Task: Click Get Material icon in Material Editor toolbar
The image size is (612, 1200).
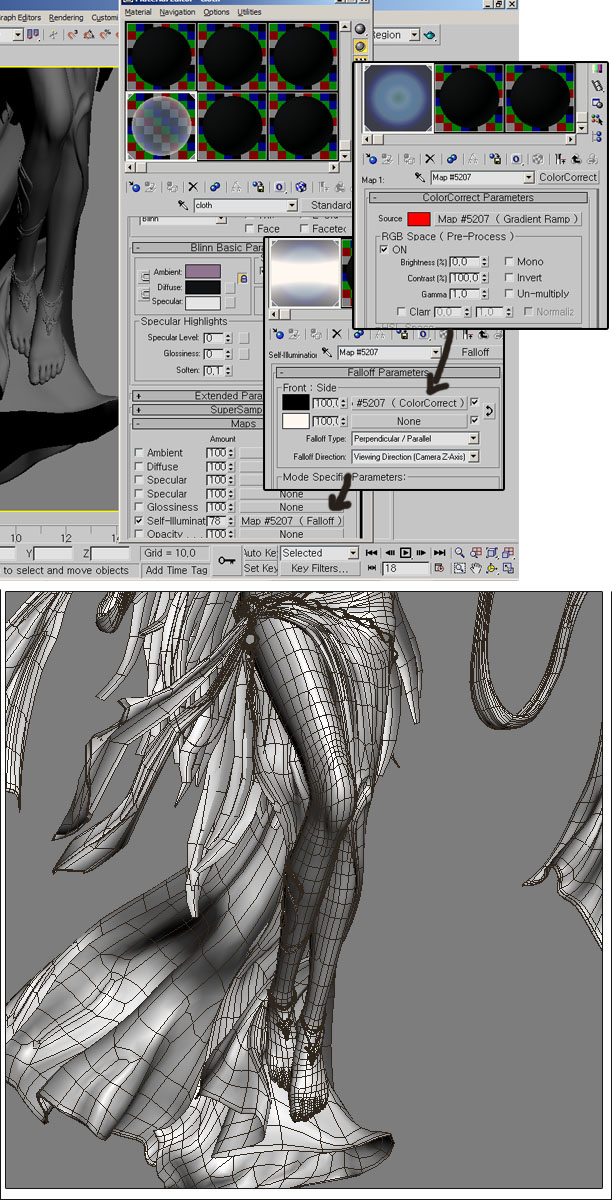Action: point(134,186)
